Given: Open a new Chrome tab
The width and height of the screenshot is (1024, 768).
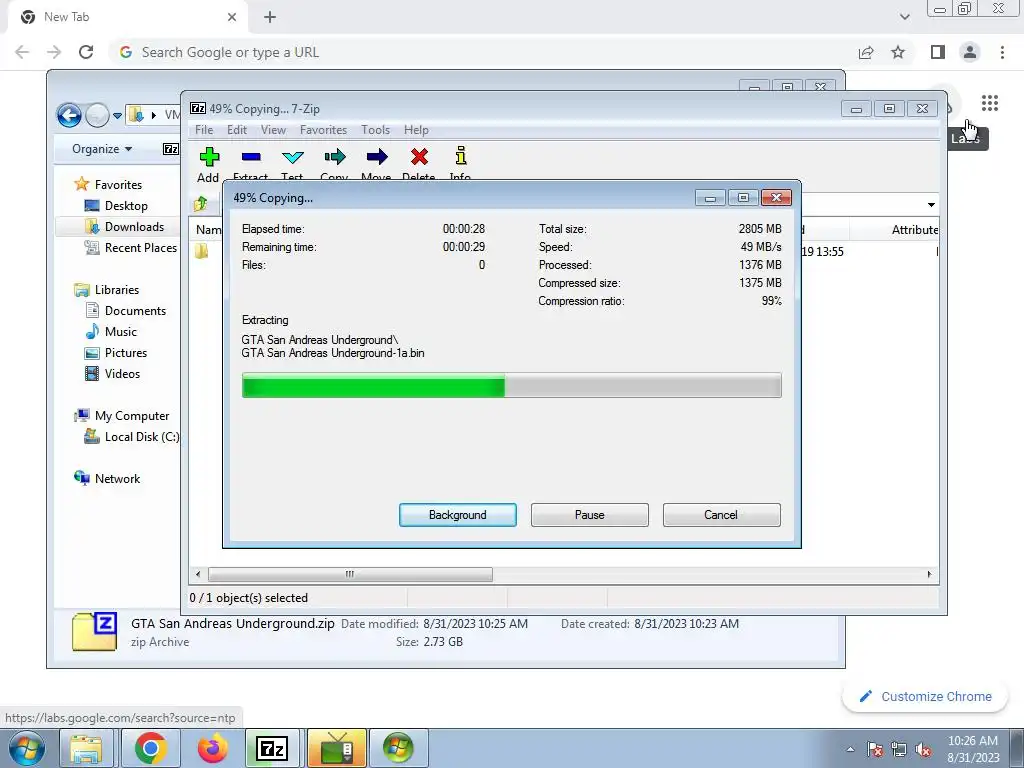Looking at the screenshot, I should pyautogui.click(x=270, y=17).
